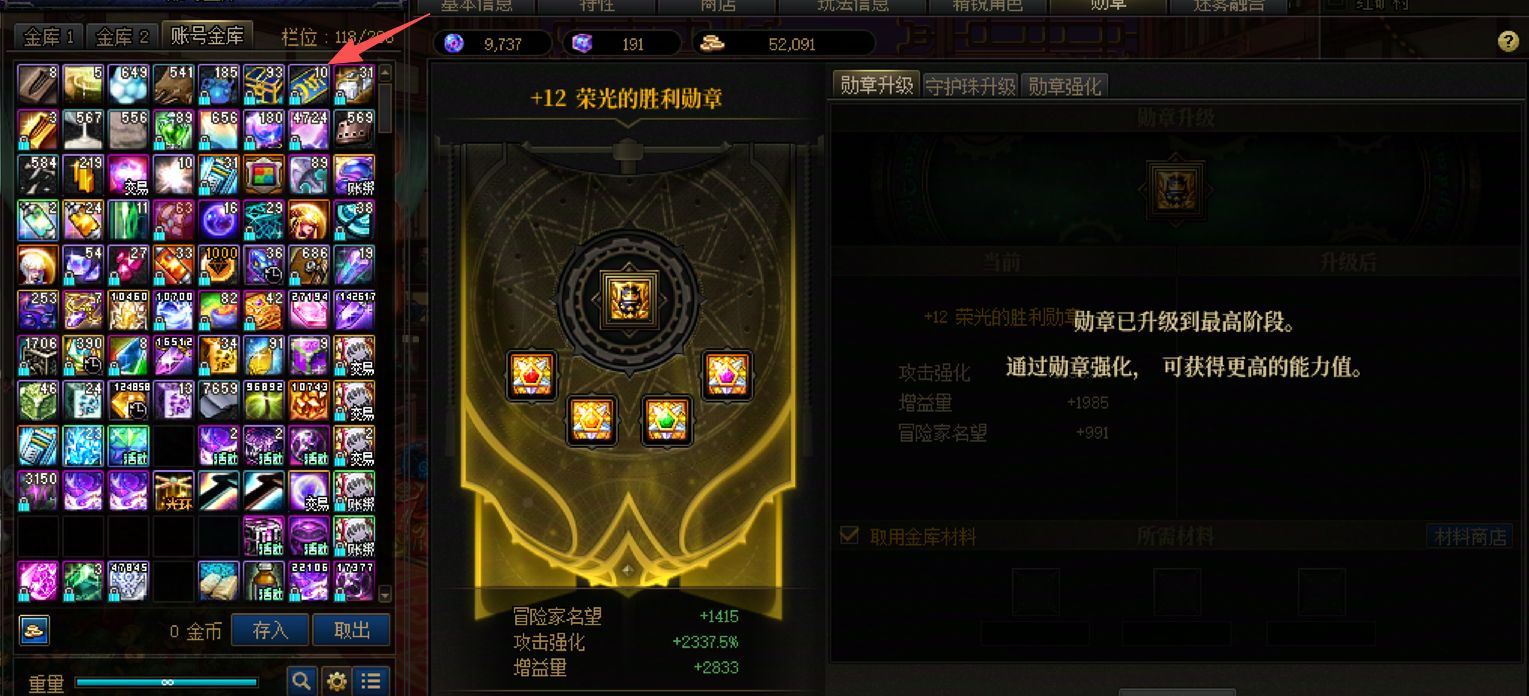Click the magnifier search icon under the vault
Image resolution: width=1529 pixels, height=696 pixels.
(x=302, y=682)
